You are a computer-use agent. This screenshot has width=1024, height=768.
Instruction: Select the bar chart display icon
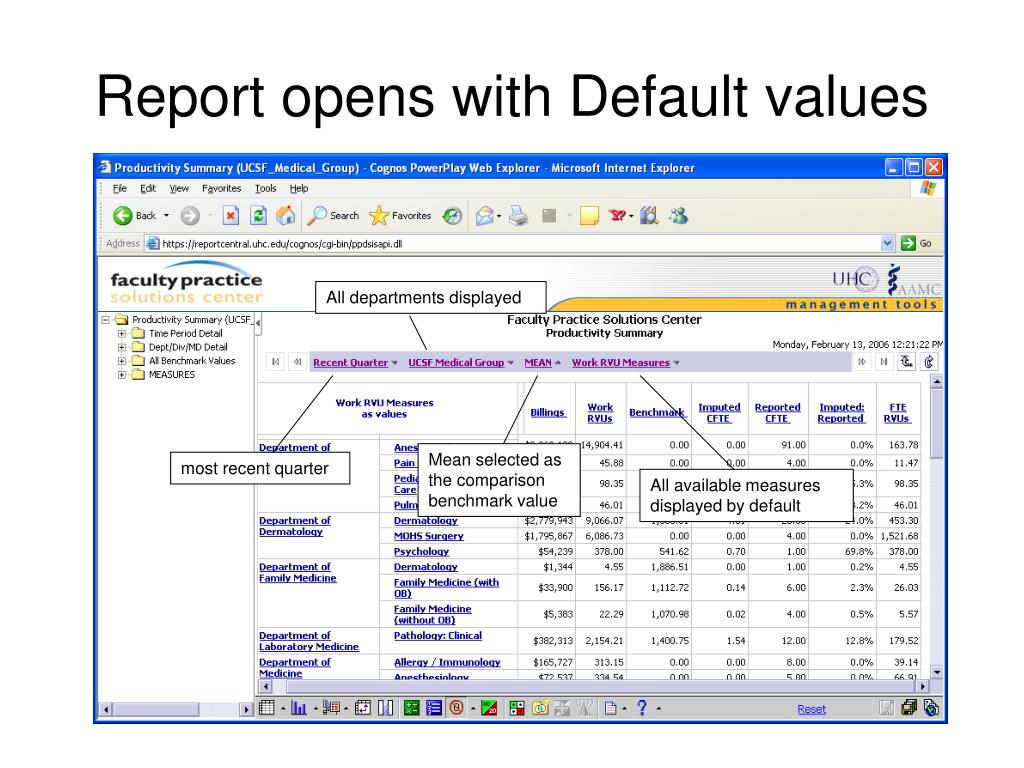[x=298, y=708]
